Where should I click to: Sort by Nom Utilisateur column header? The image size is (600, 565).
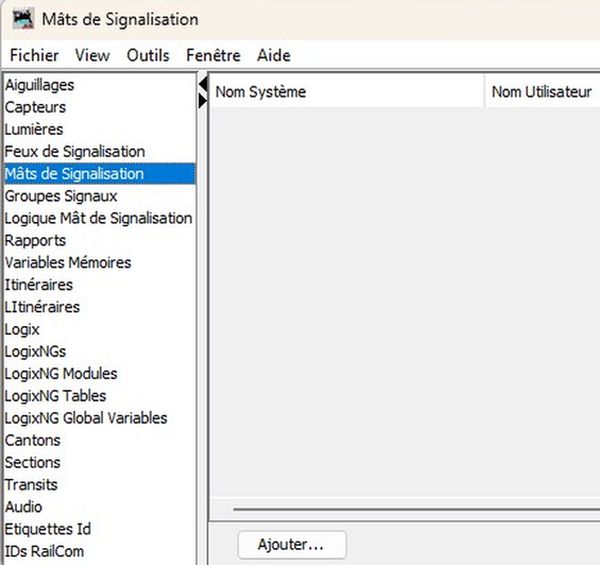click(x=540, y=92)
